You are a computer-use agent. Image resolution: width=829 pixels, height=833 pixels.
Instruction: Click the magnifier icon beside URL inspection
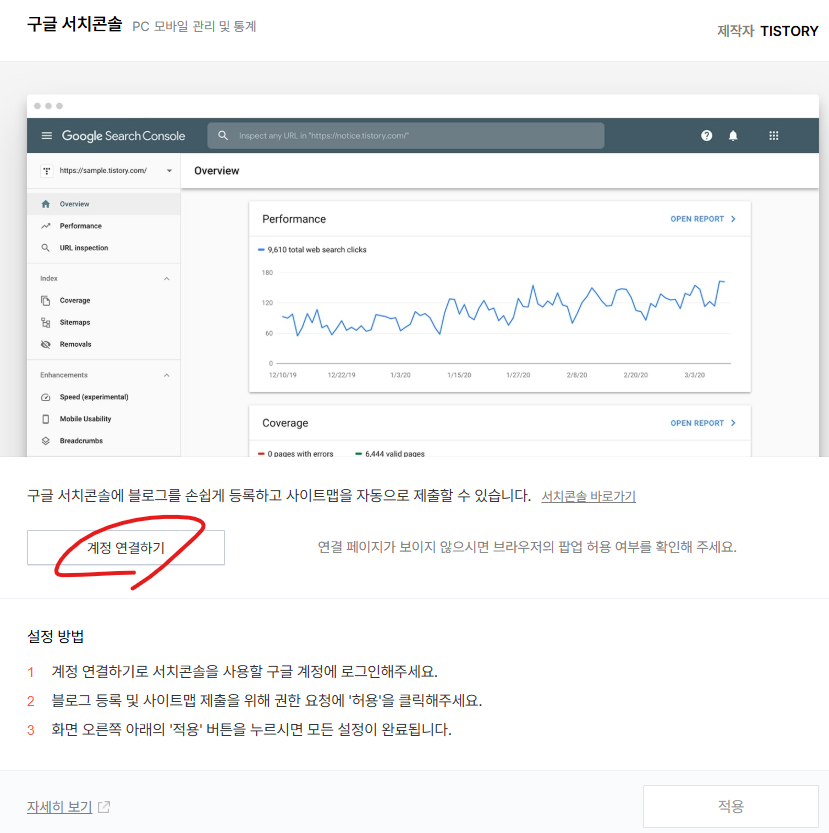click(46, 248)
